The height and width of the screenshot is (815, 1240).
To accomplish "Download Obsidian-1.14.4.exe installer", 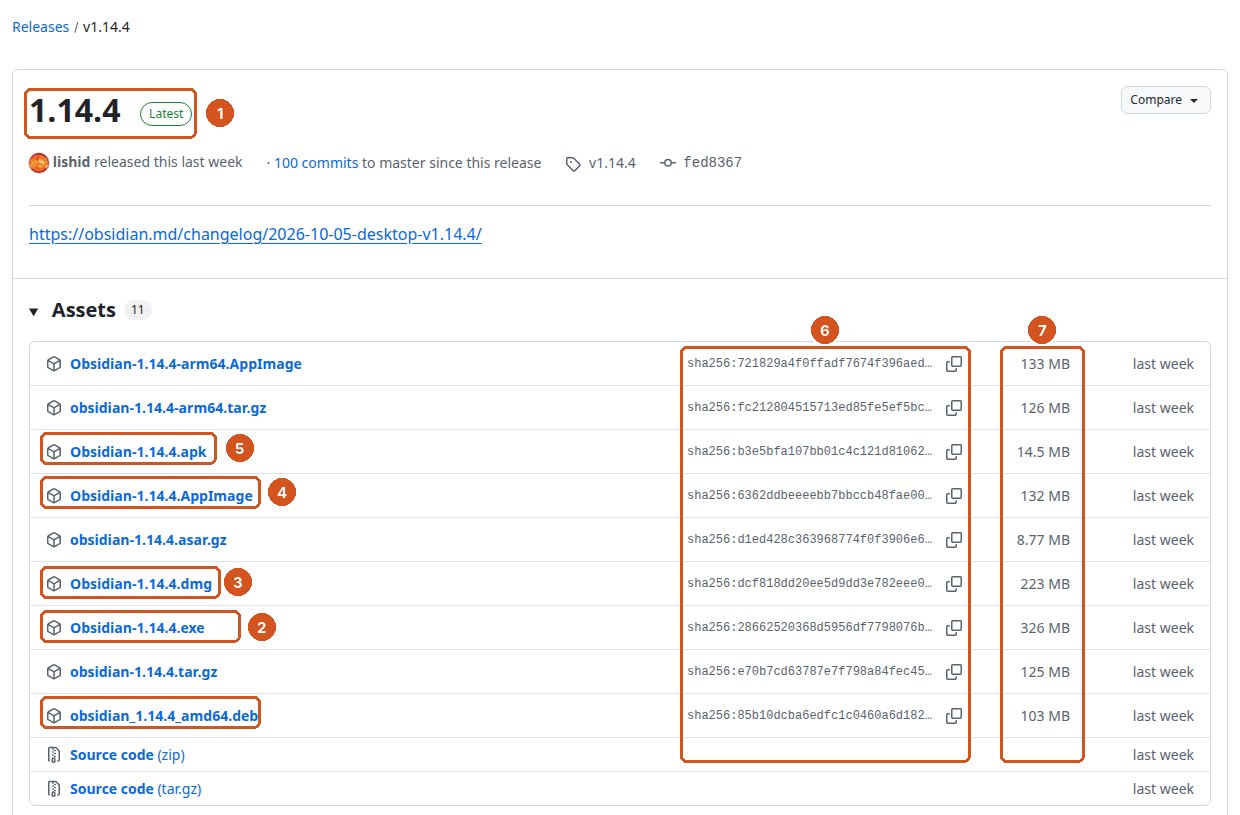I will click(x=137, y=628).
